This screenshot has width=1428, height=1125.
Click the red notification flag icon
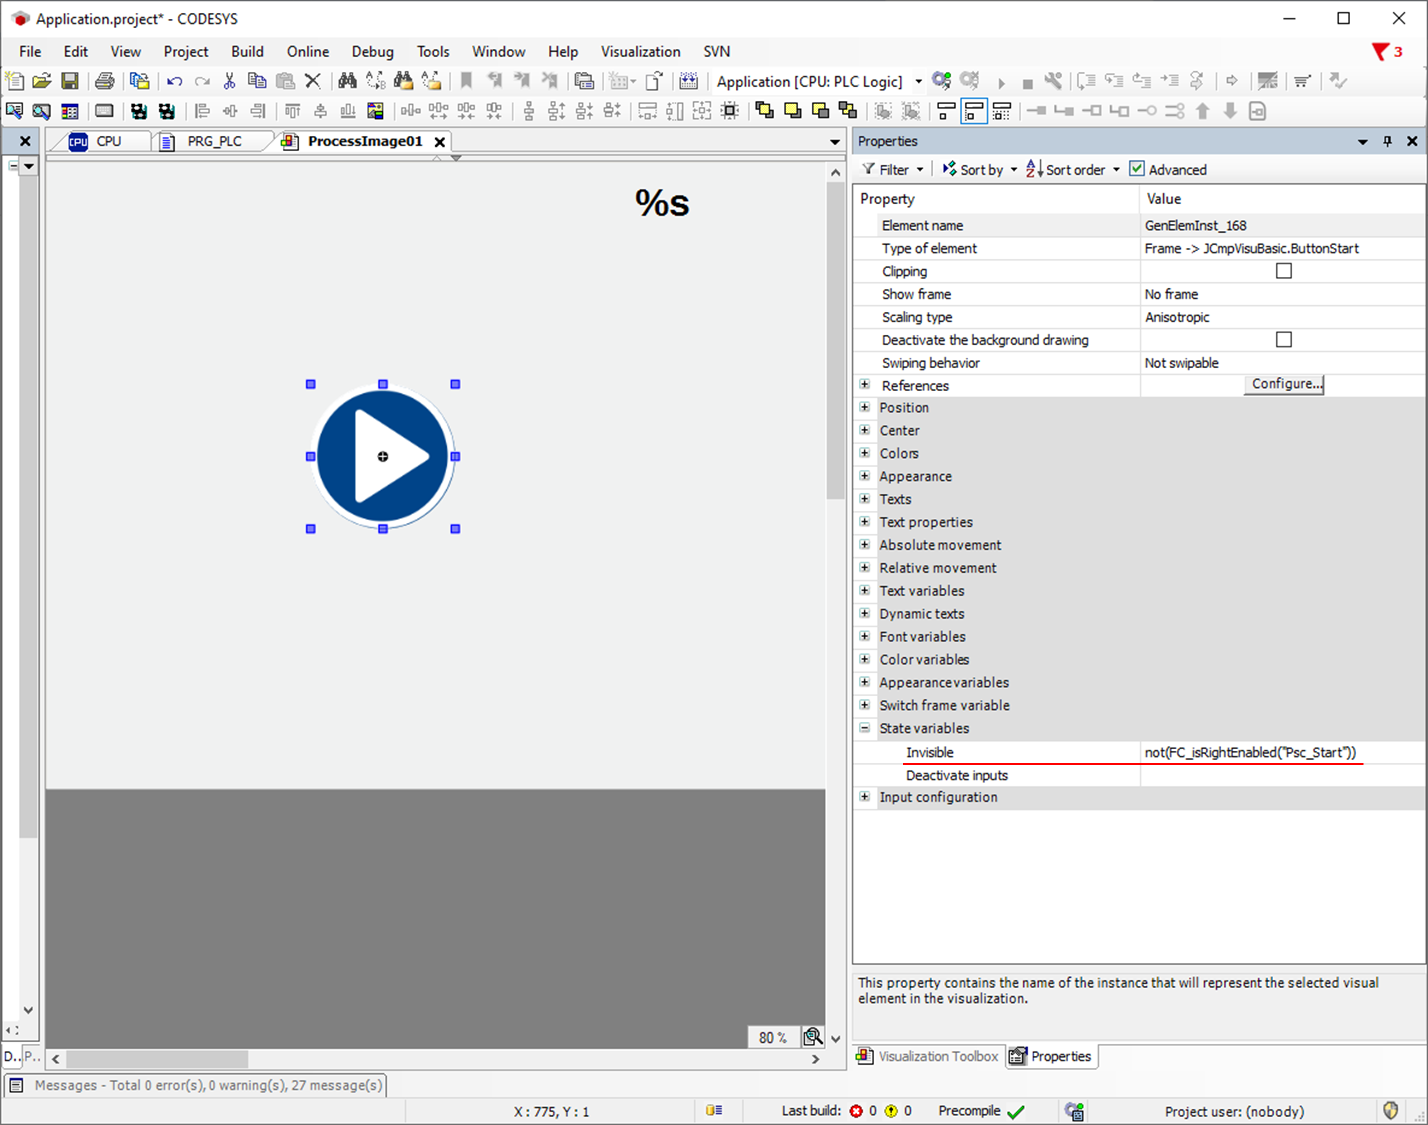tap(1381, 51)
